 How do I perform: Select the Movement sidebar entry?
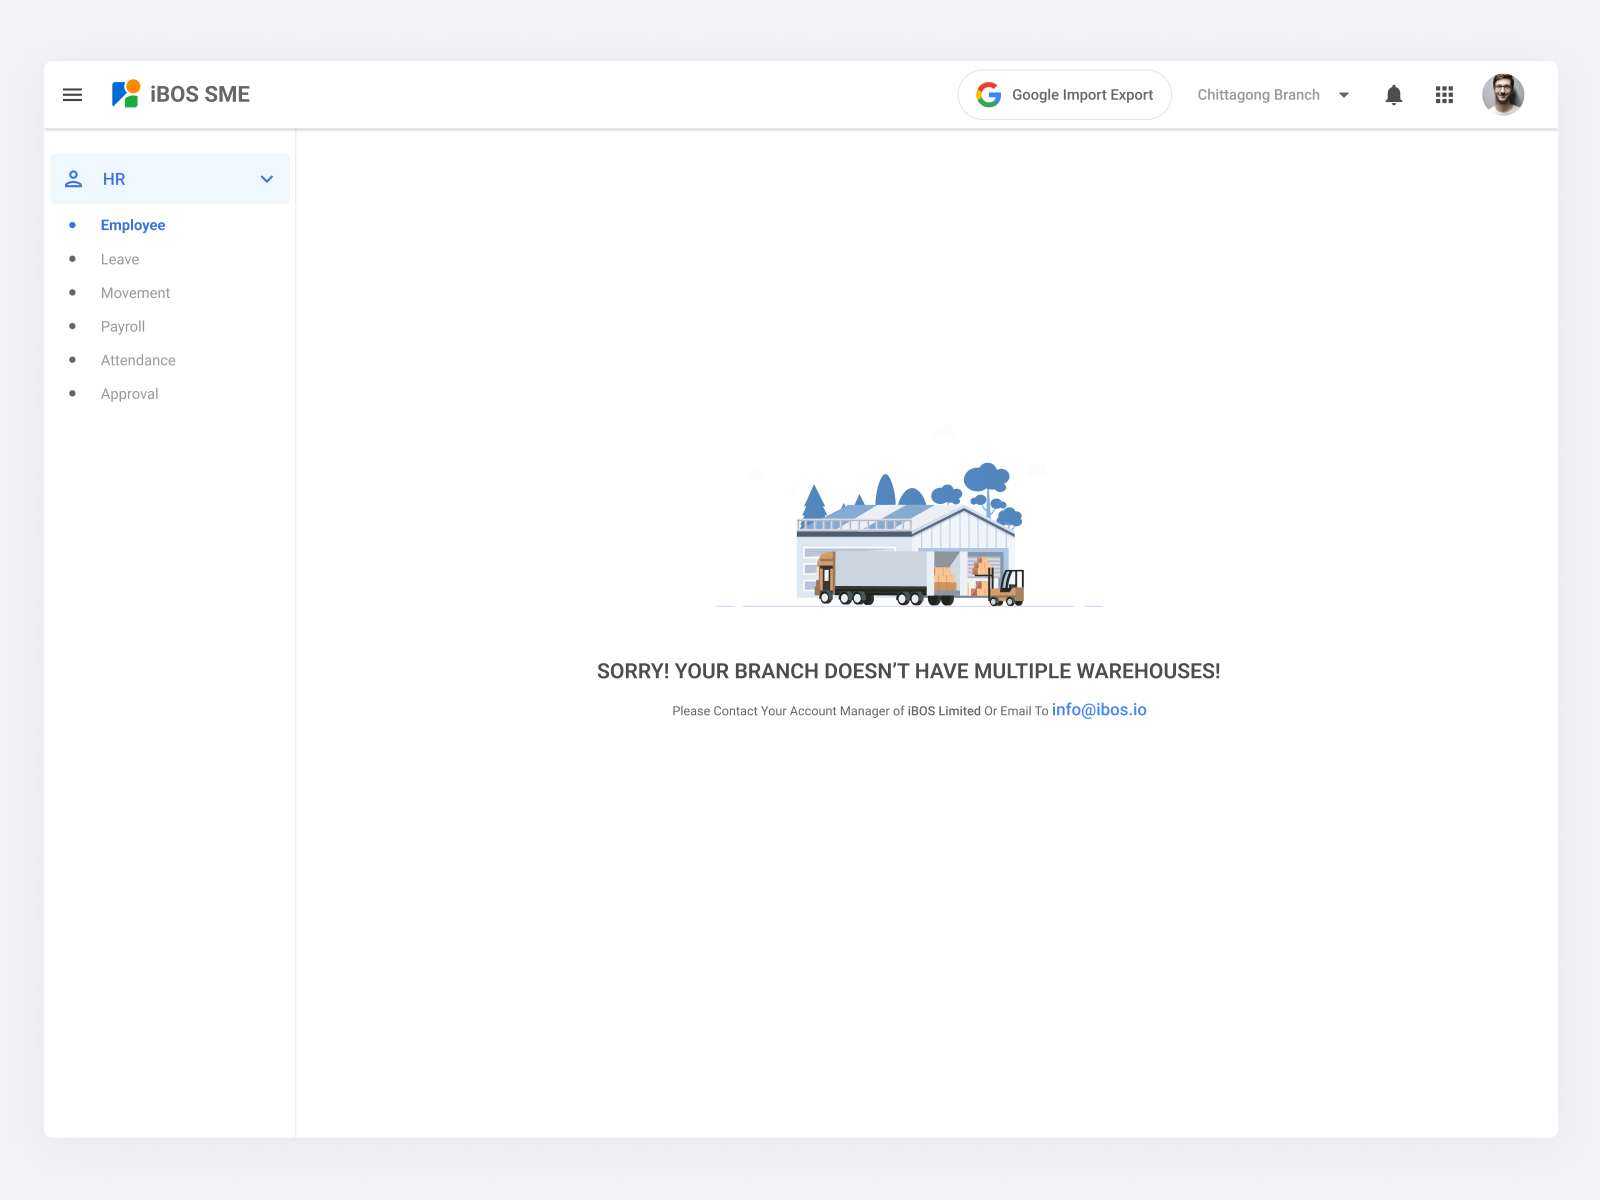[135, 292]
